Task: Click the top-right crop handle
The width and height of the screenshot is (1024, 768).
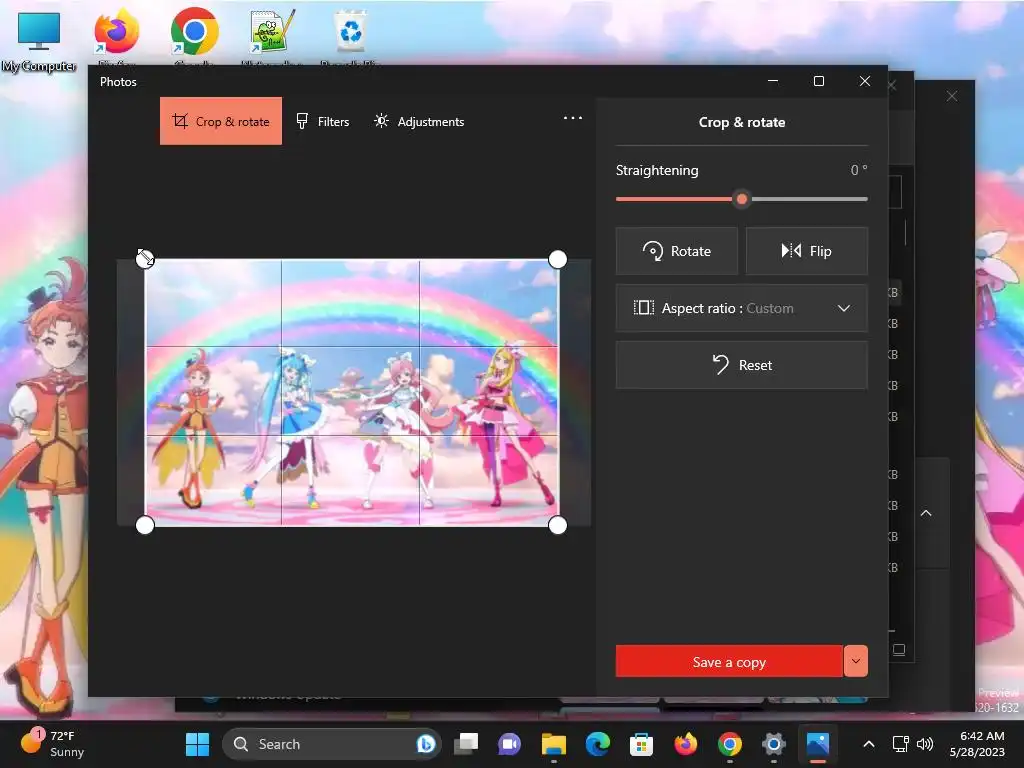Action: (558, 259)
